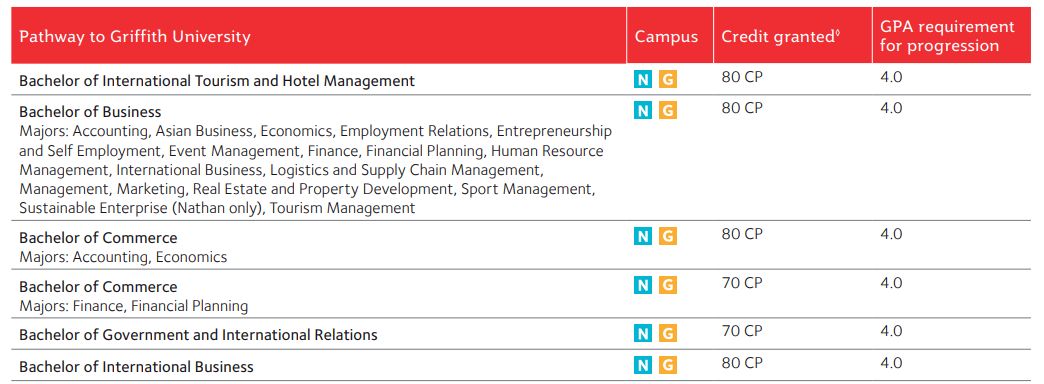Image resolution: width=1044 pixels, height=384 pixels.
Task: Select the Bachelor of Business title
Action: click(x=90, y=111)
